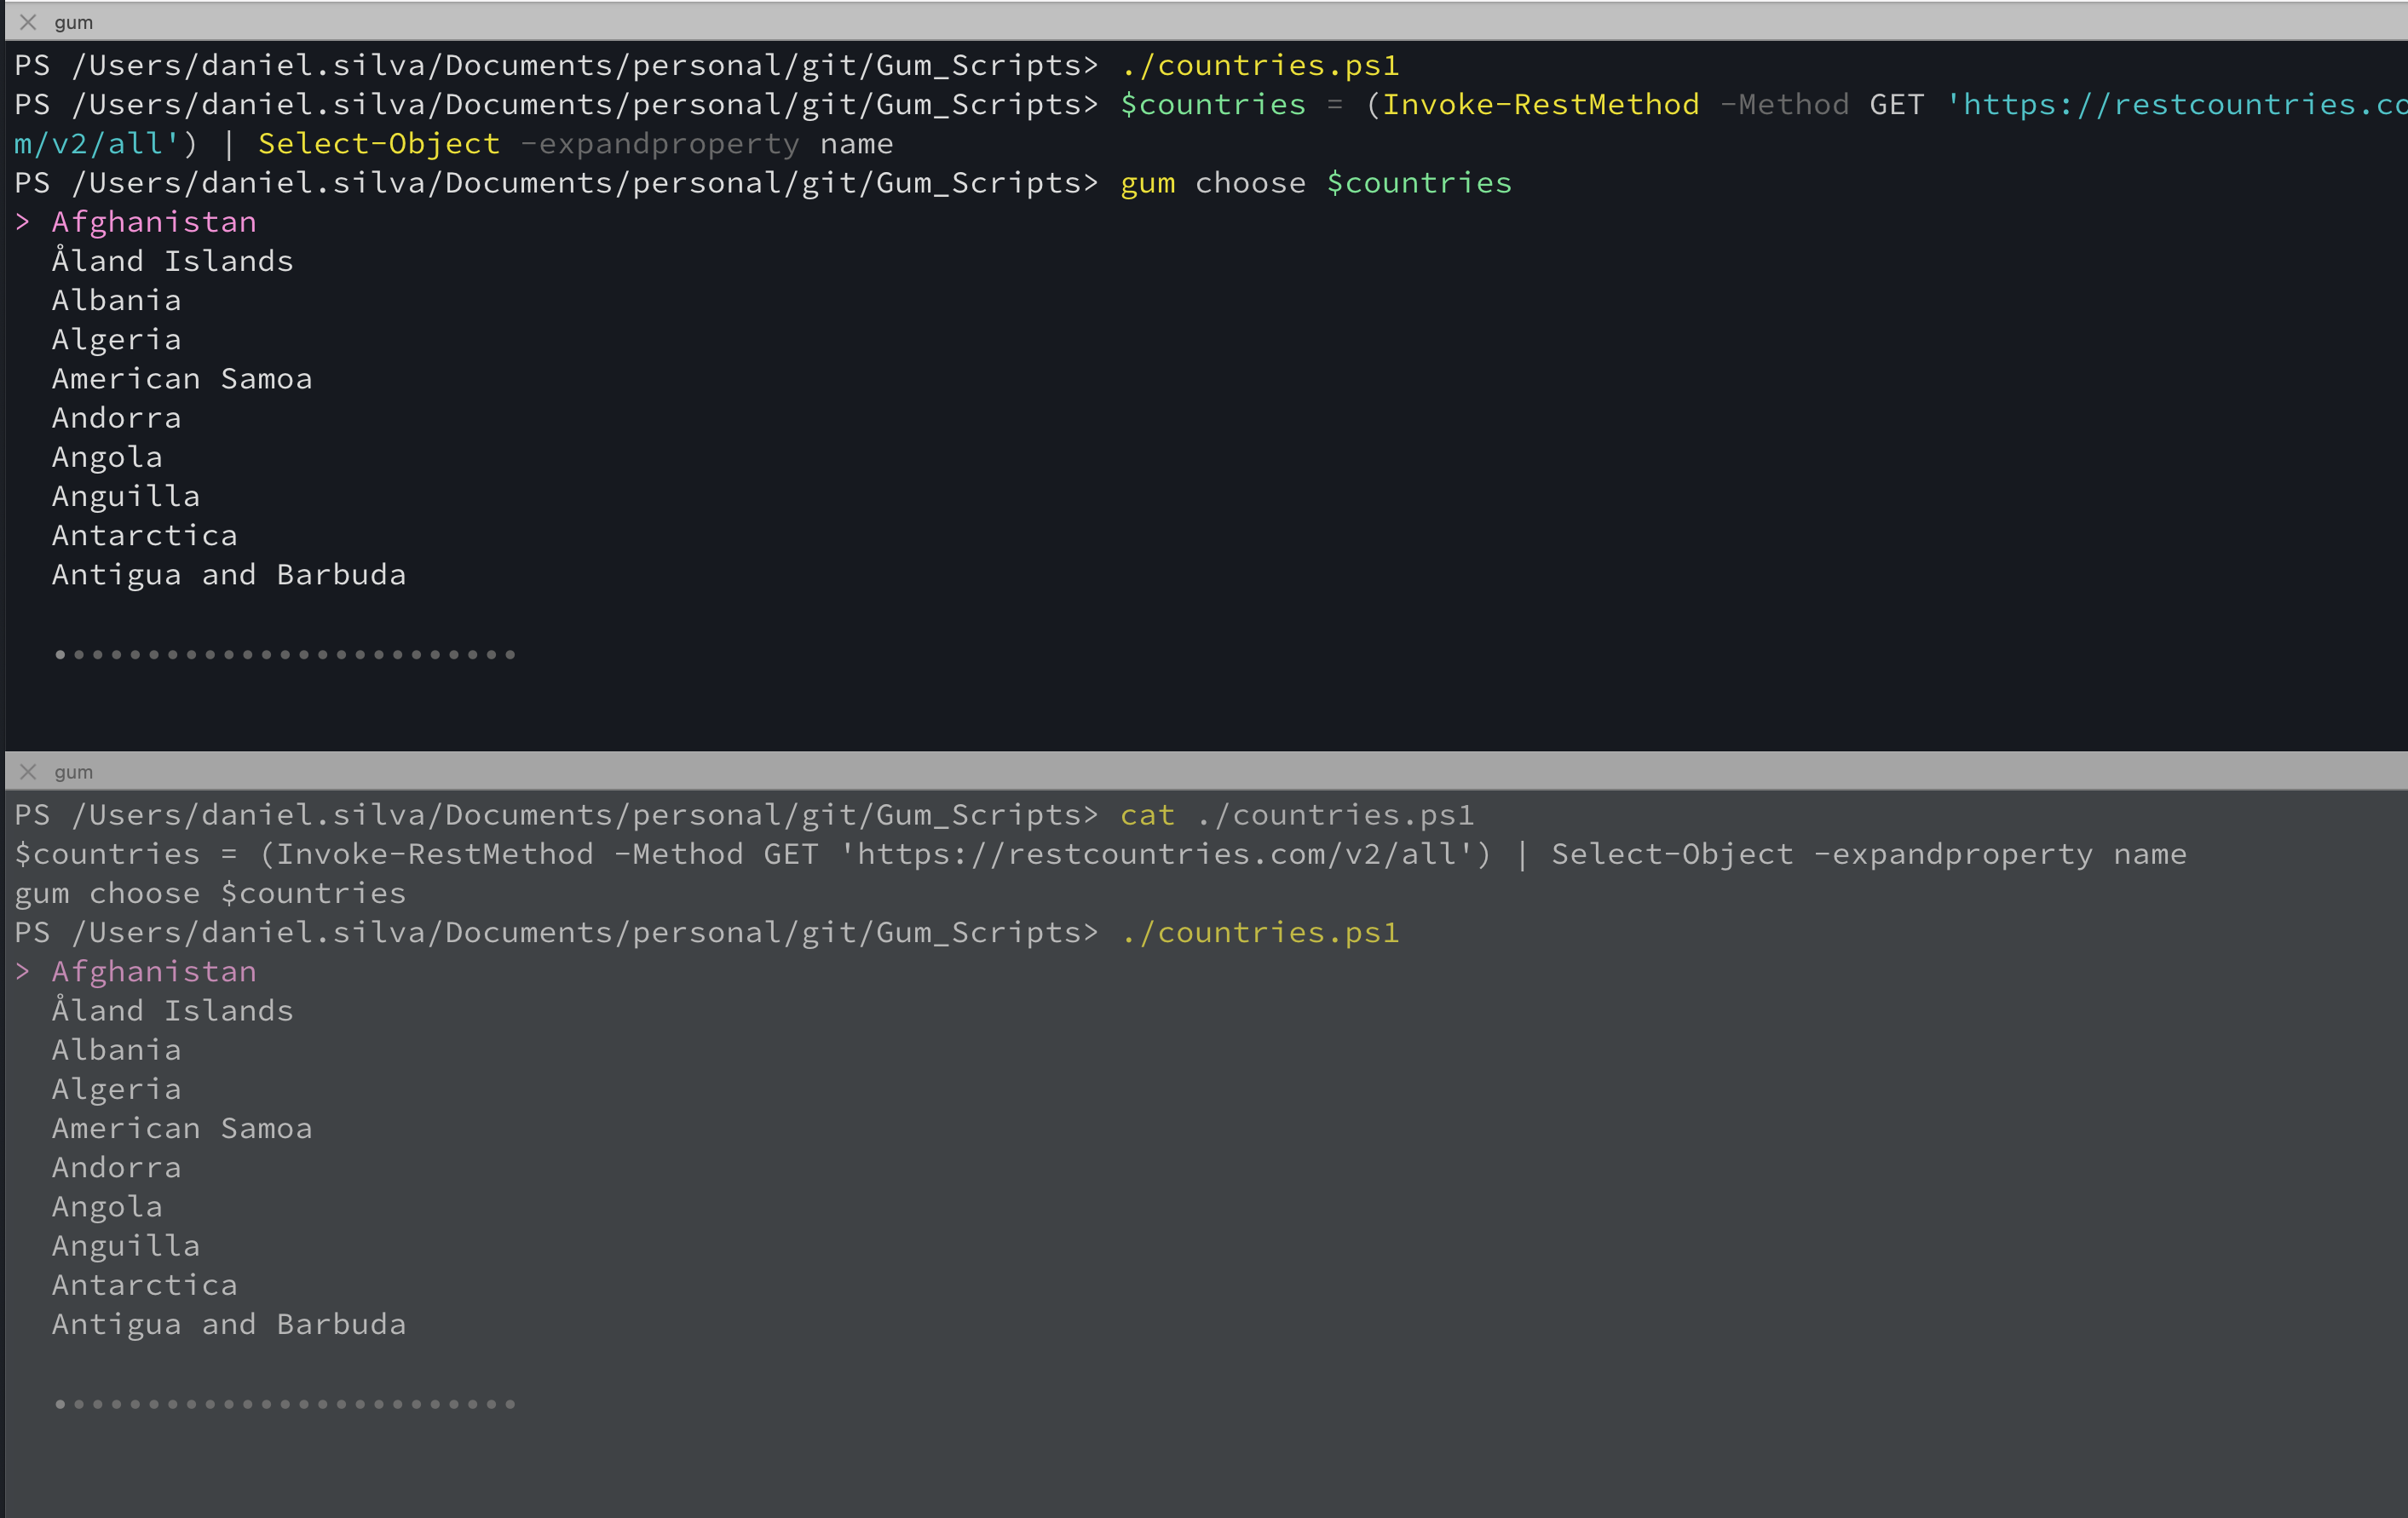Choose Algeria in the bottom gum menu

click(116, 1088)
